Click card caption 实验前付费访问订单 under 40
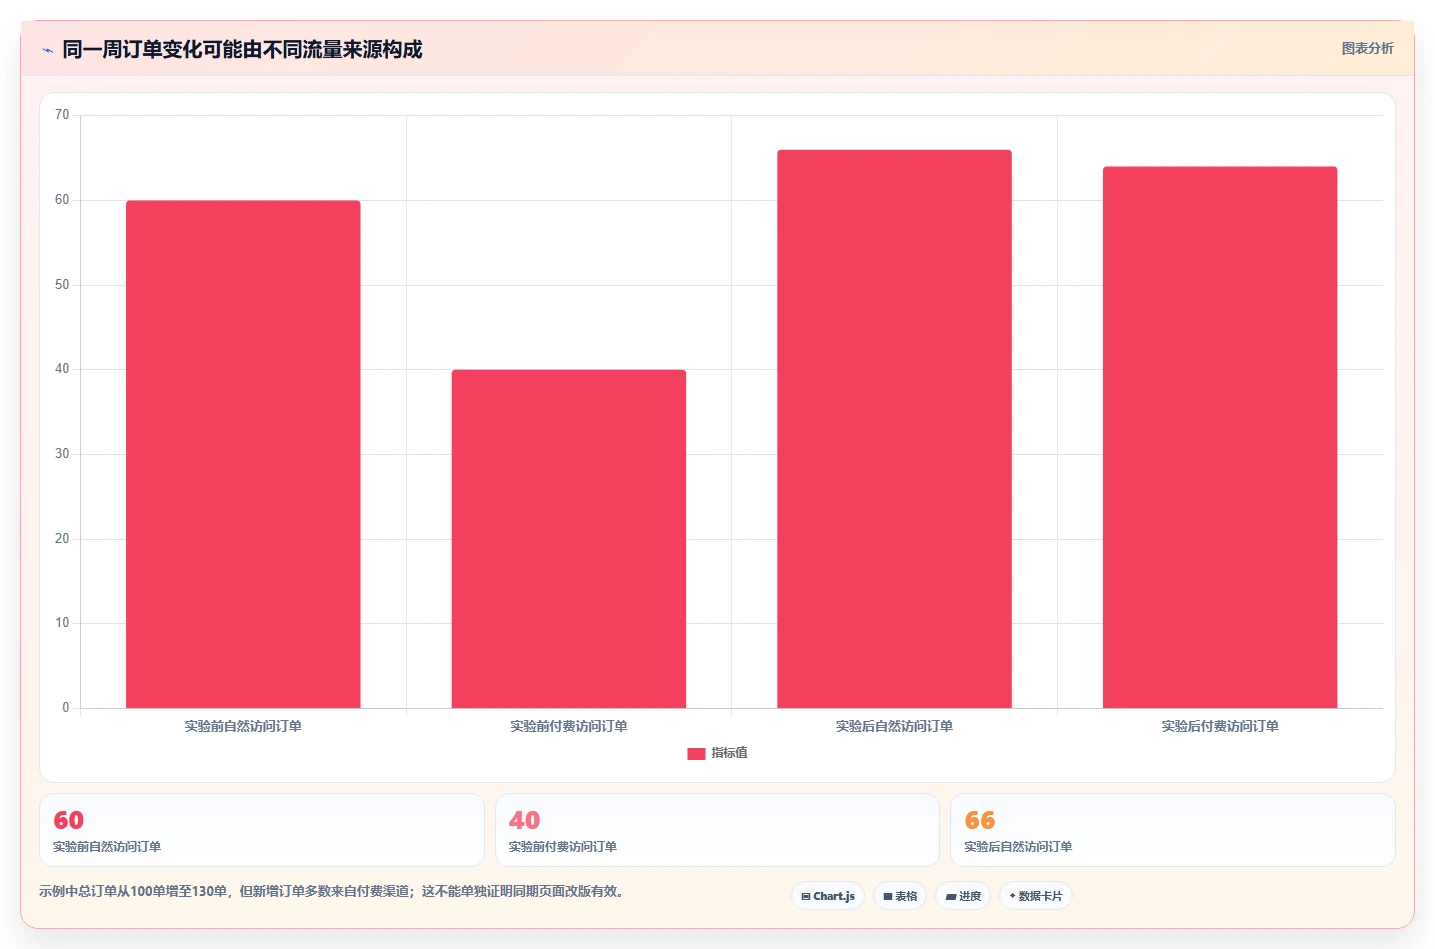The image size is (1435, 949). point(563,846)
